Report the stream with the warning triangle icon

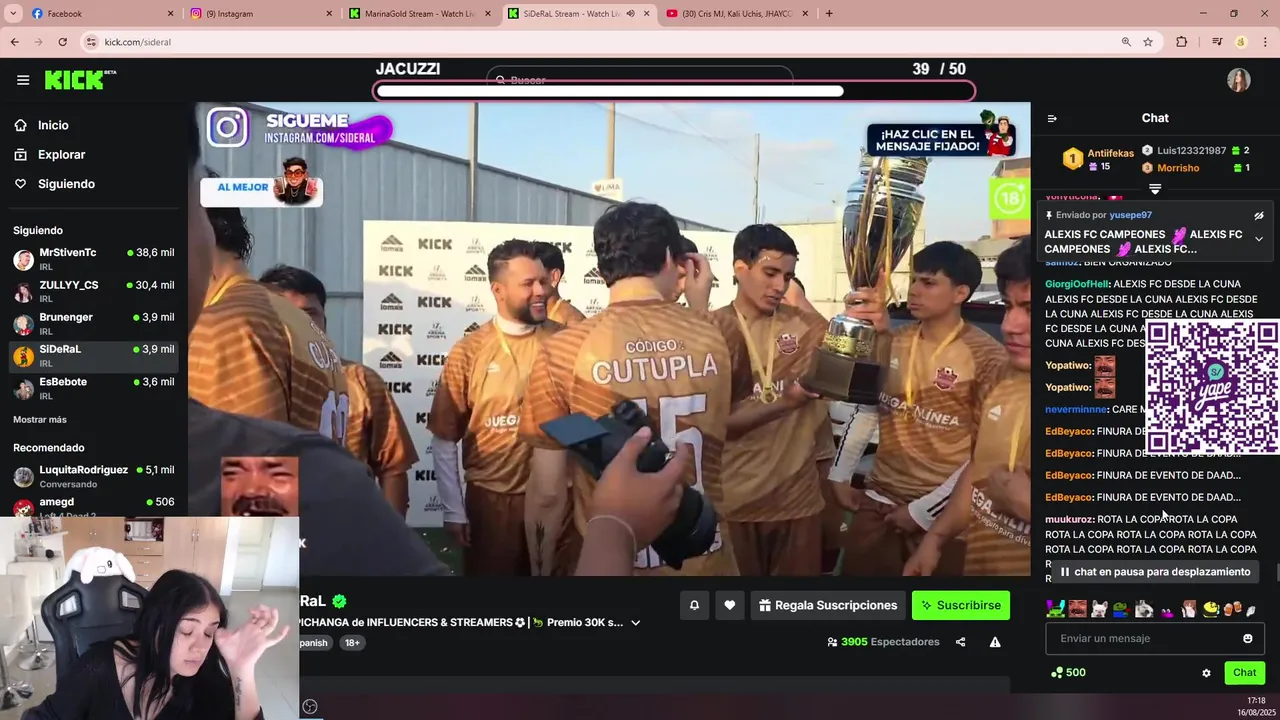995,642
